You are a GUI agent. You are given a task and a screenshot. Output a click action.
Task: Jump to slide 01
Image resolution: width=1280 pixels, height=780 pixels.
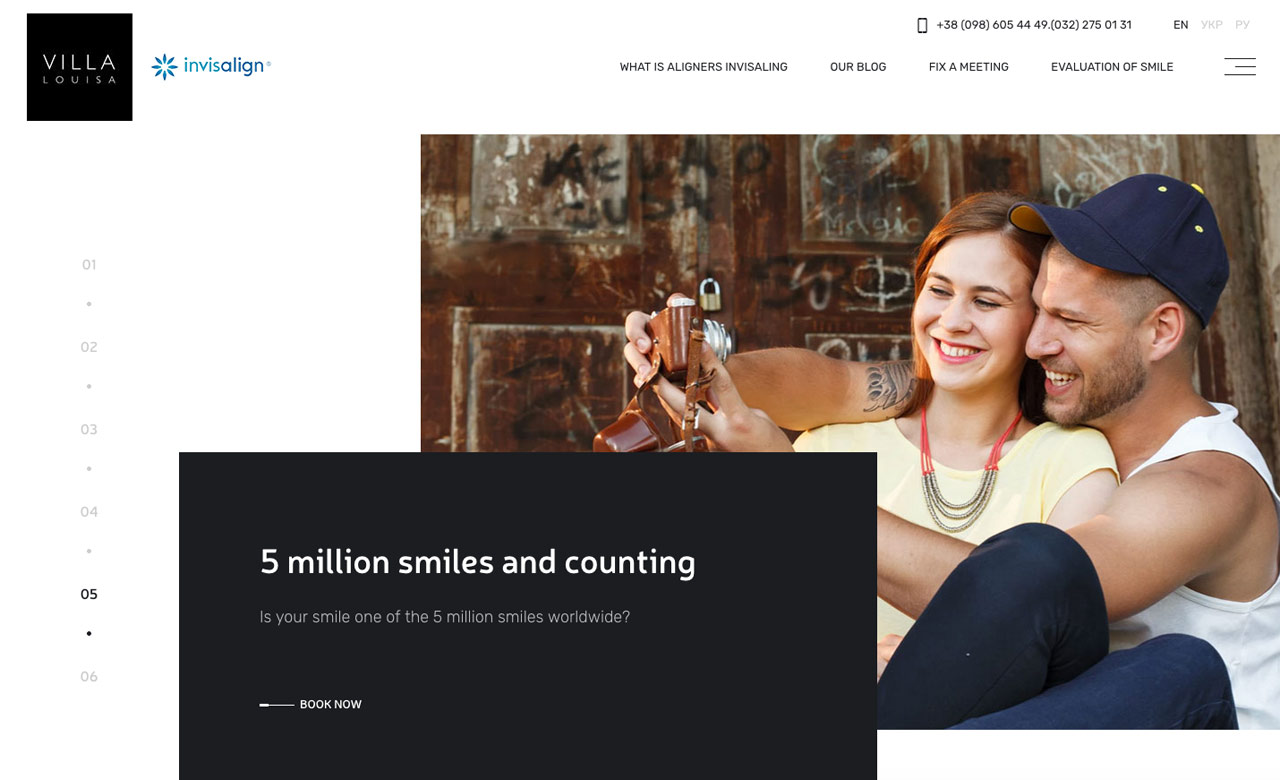coord(89,265)
